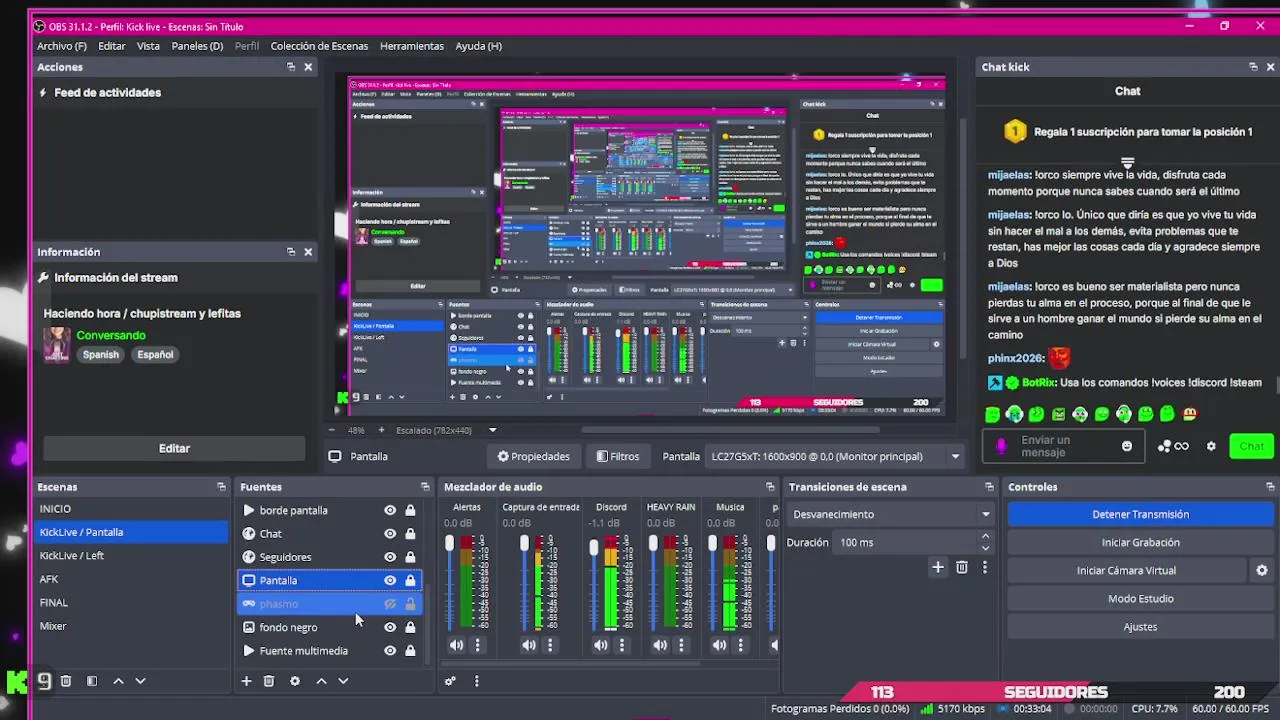The height and width of the screenshot is (720, 1280).
Task: Mute the Captura de entrada channel
Action: (x=528, y=645)
